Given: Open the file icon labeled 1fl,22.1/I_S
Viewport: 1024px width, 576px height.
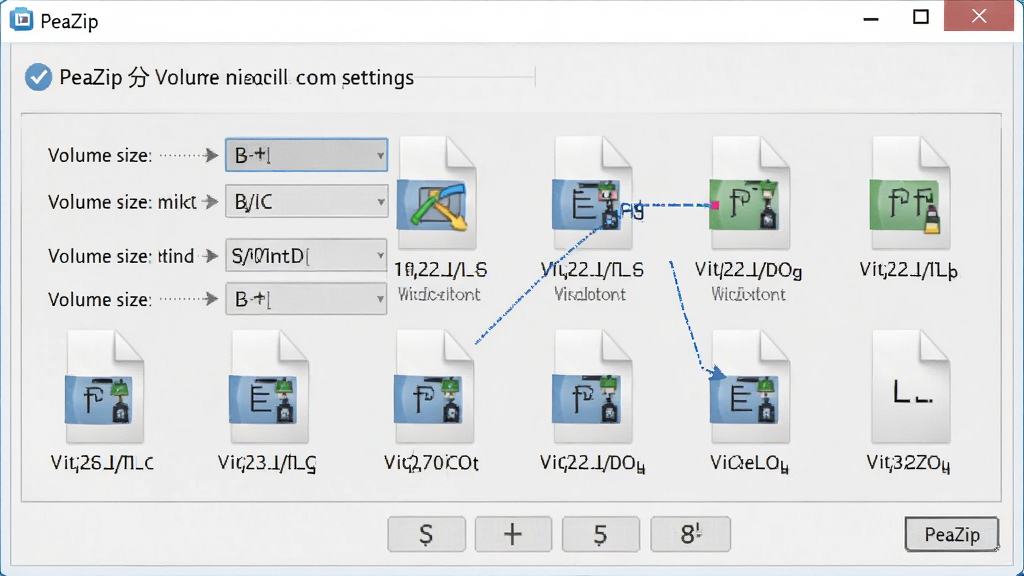Looking at the screenshot, I should [436, 193].
